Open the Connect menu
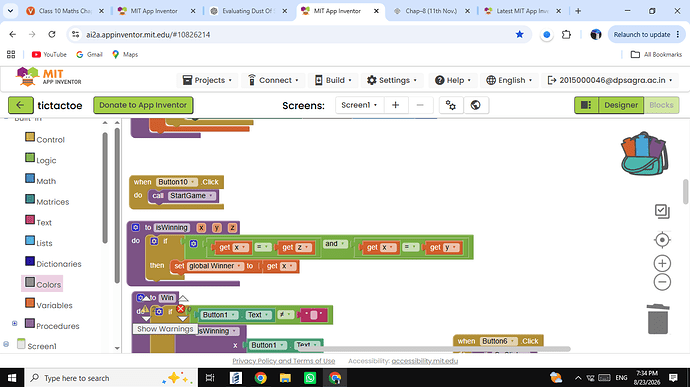 (273, 80)
